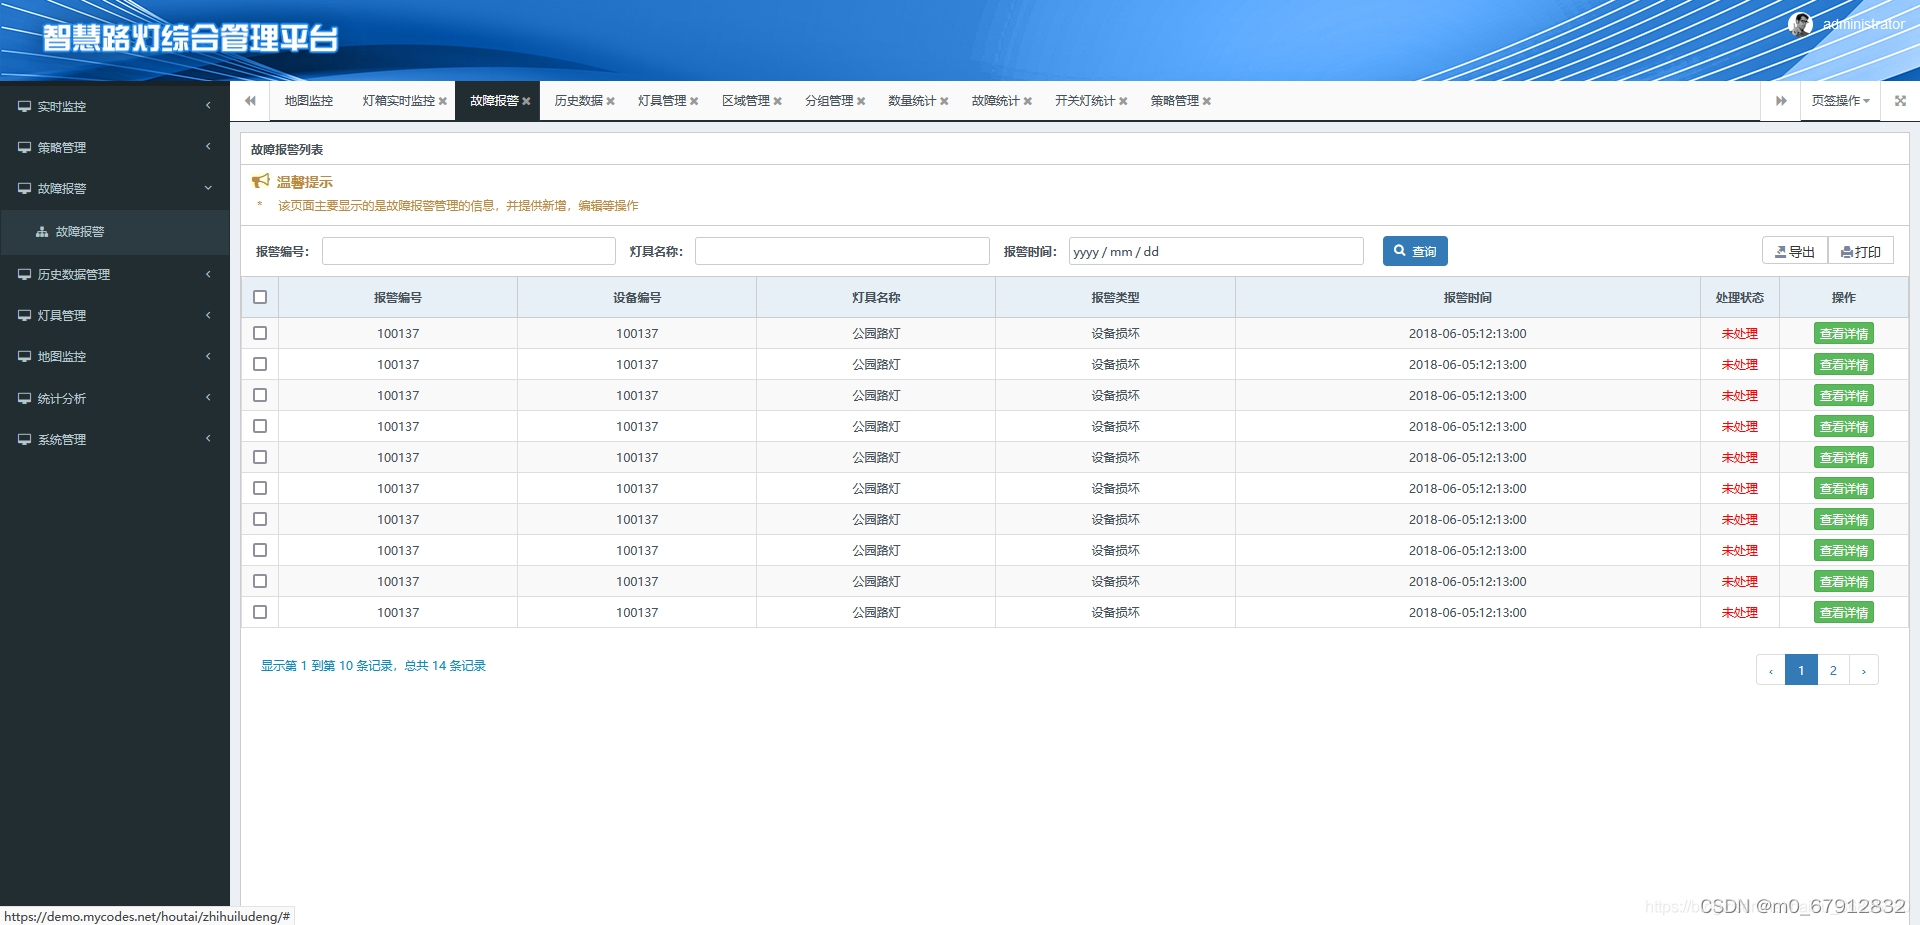Click the sitemap icon beside 故障报警 submenu
The width and height of the screenshot is (1920, 925).
click(42, 231)
